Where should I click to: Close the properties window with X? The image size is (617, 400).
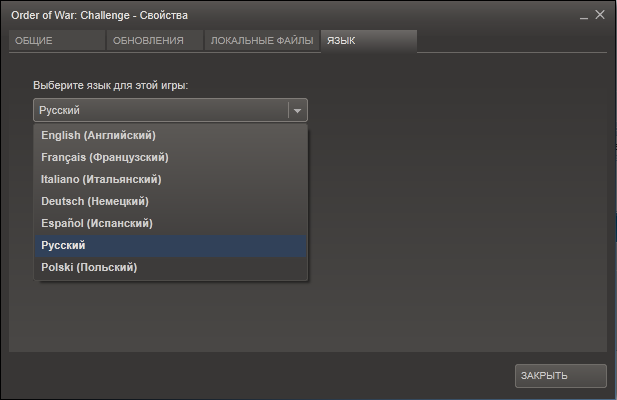(600, 15)
